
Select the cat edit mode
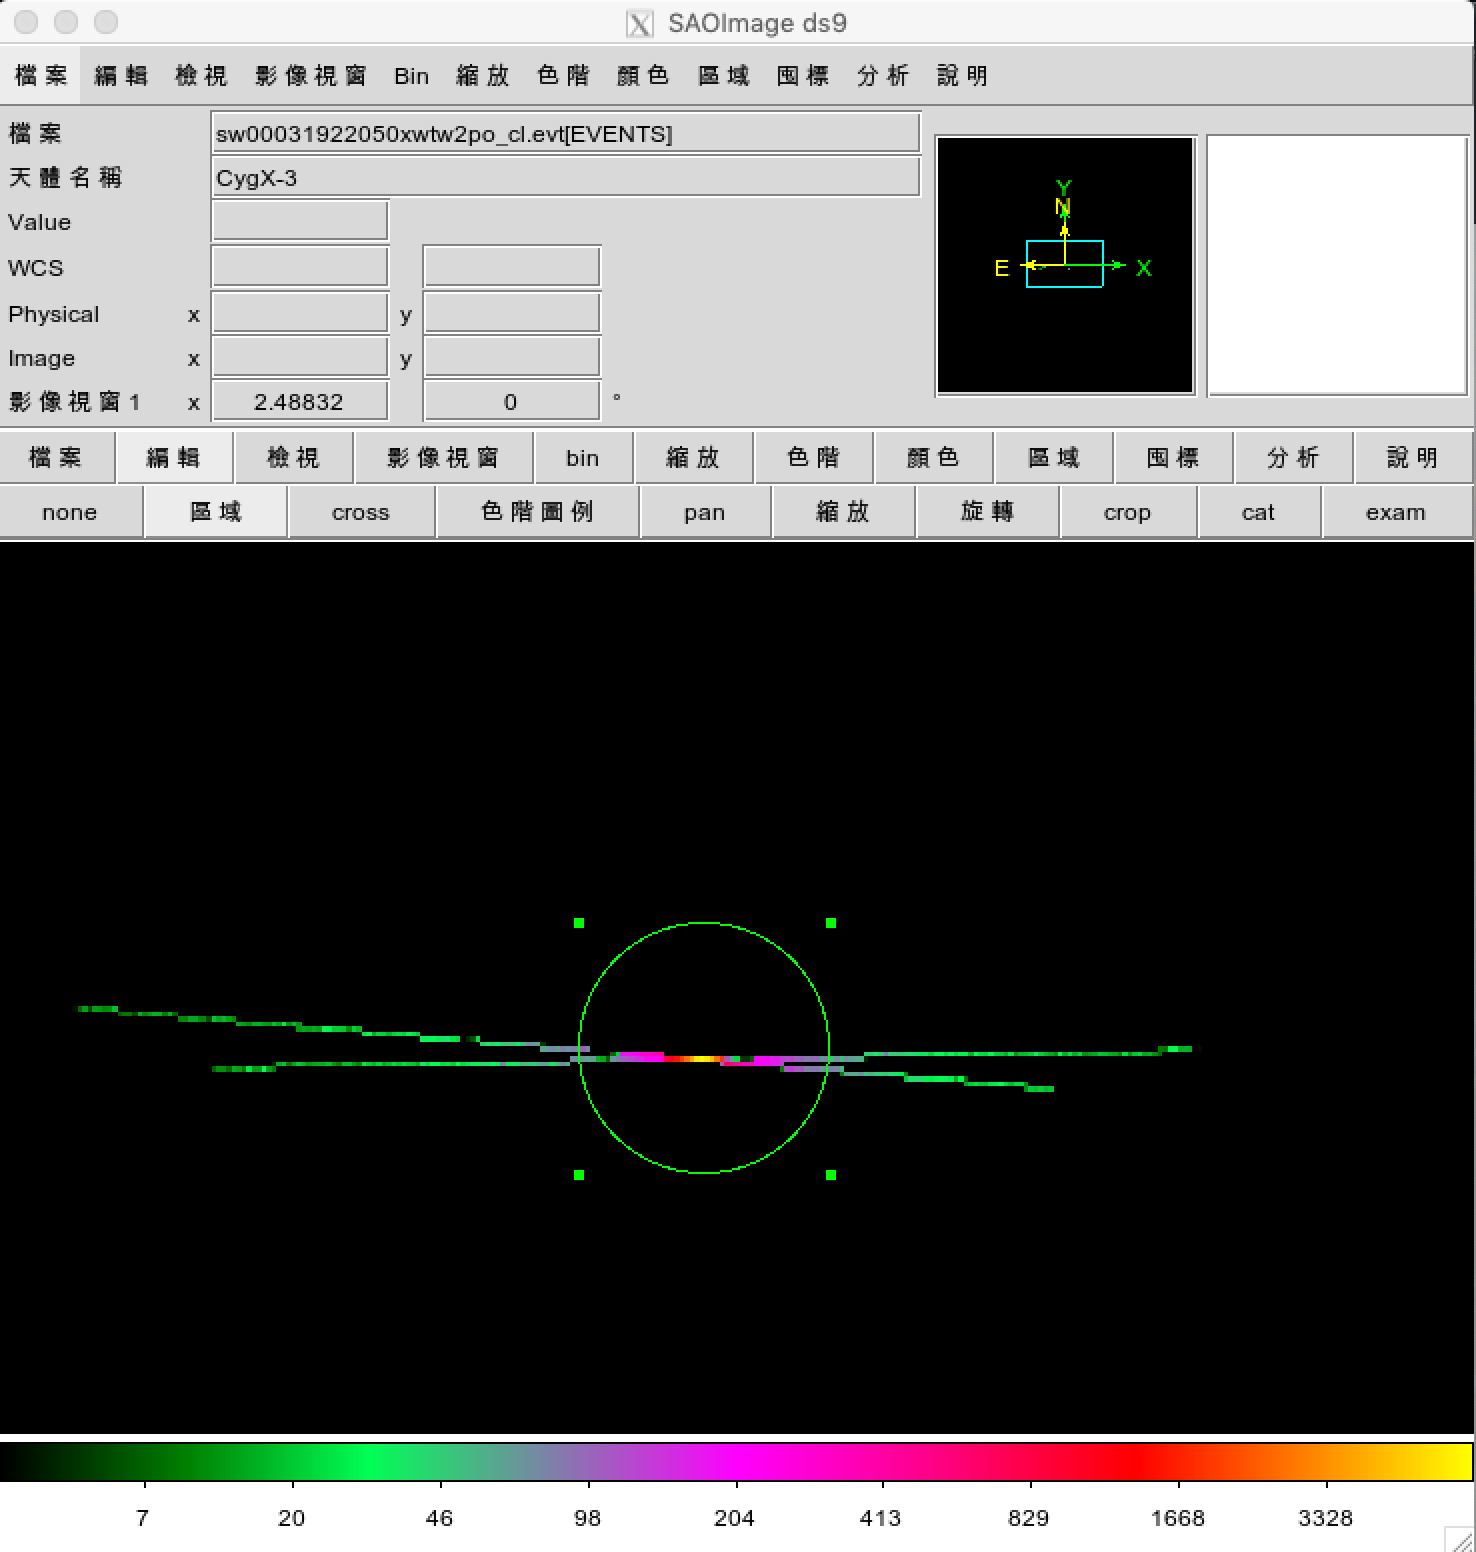click(1259, 513)
